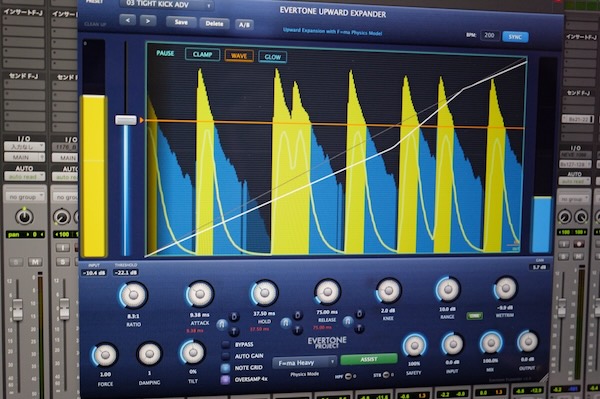Click the first Pro Tools channel volume fader
This screenshot has height=399, width=600.
tap(17, 309)
